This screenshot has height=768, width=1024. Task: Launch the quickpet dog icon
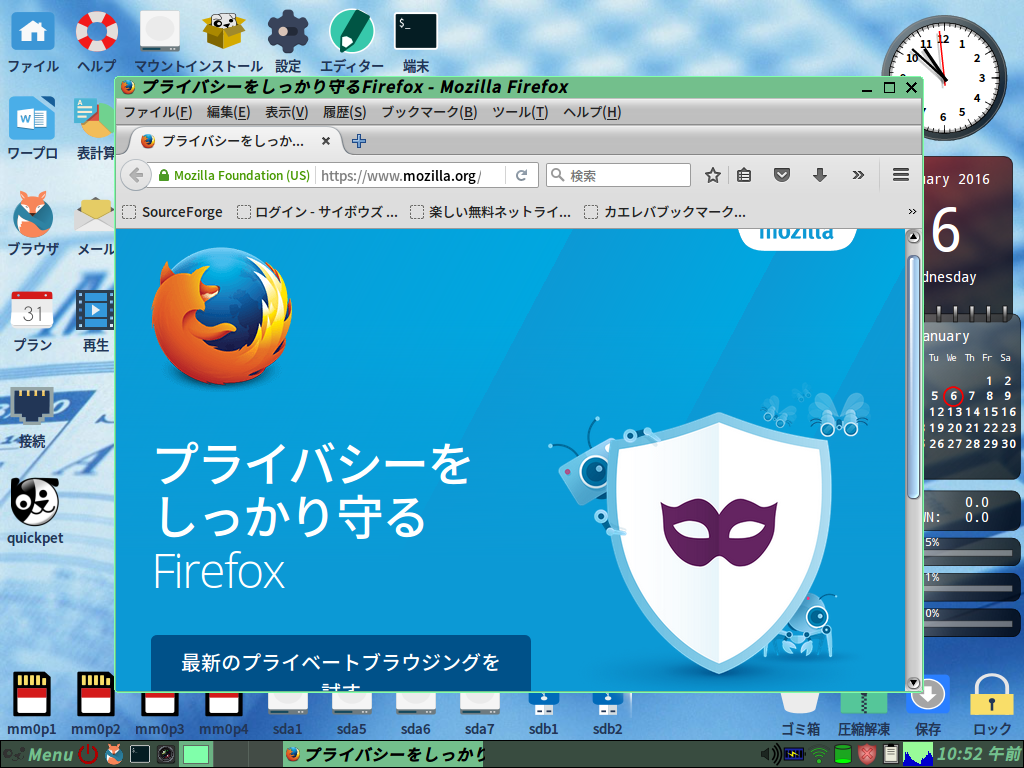(x=34, y=502)
